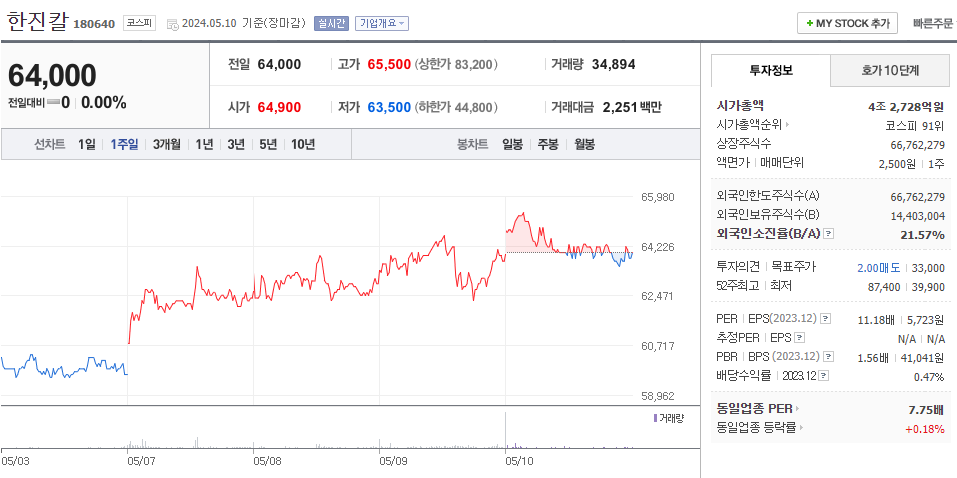Show the 일봉 daily candle chart
Screen dimensions: 957x478
coord(512,145)
